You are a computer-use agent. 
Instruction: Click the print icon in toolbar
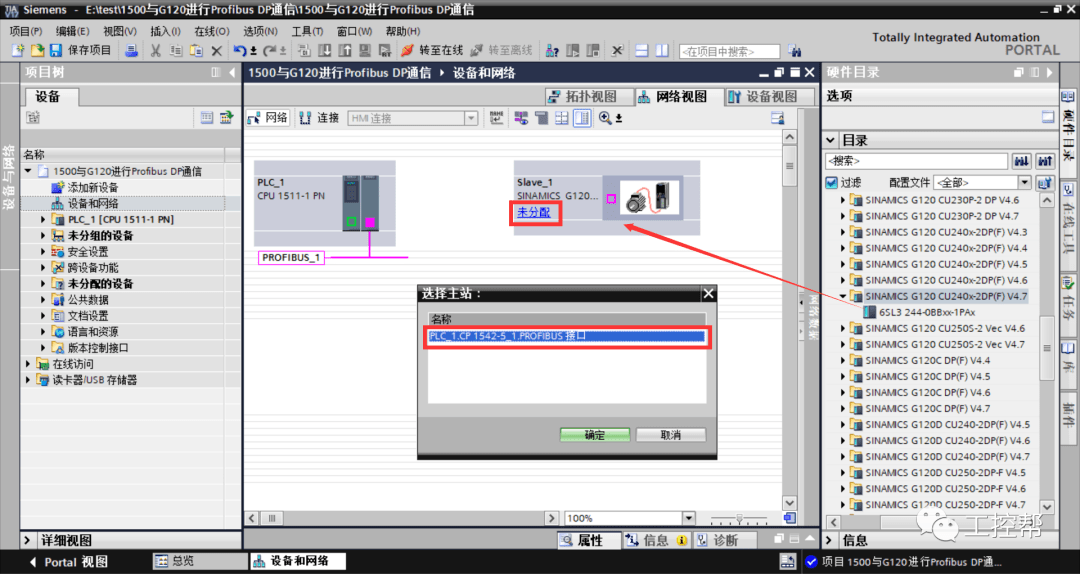pyautogui.click(x=131, y=50)
